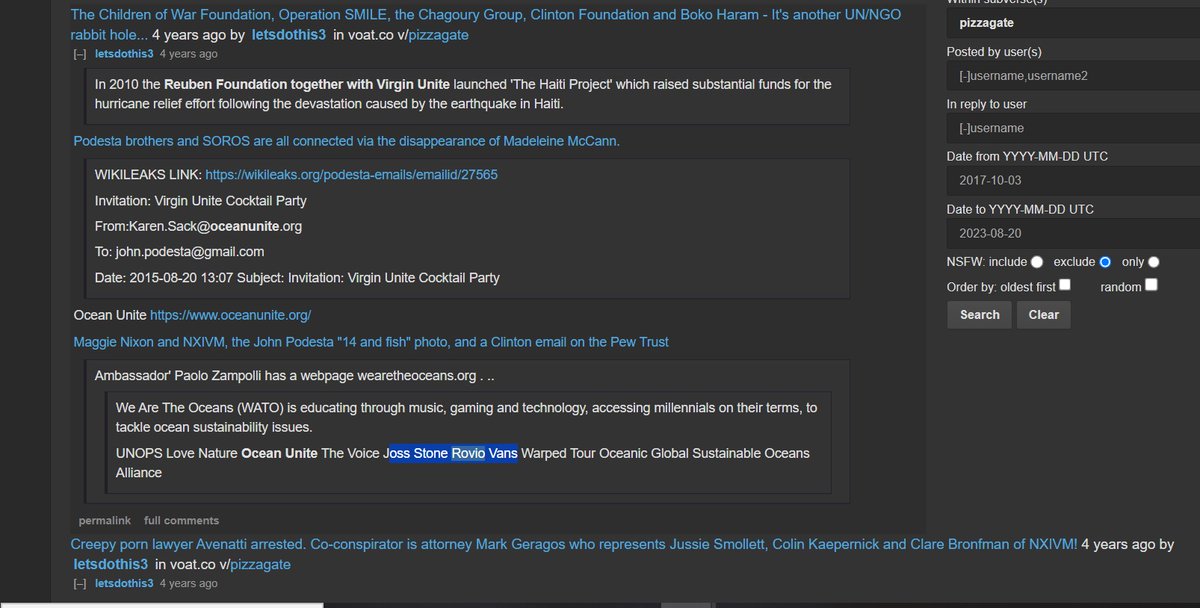The width and height of the screenshot is (1200, 608).
Task: Edit the Date to field 2023-08-20
Action: point(1073,233)
